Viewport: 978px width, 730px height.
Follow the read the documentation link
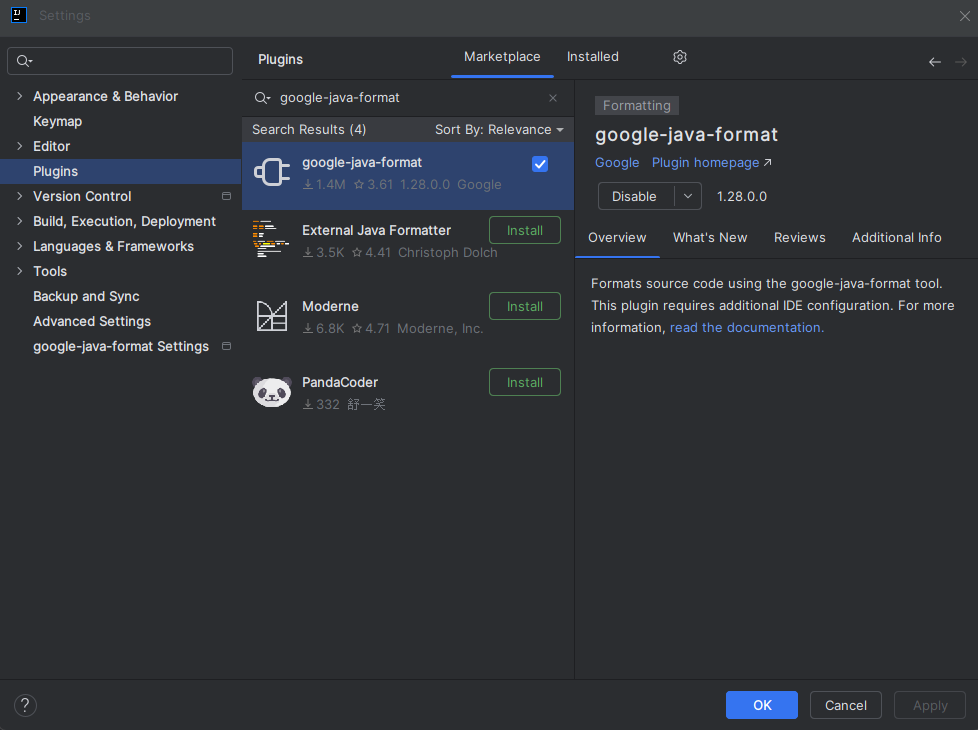click(747, 328)
